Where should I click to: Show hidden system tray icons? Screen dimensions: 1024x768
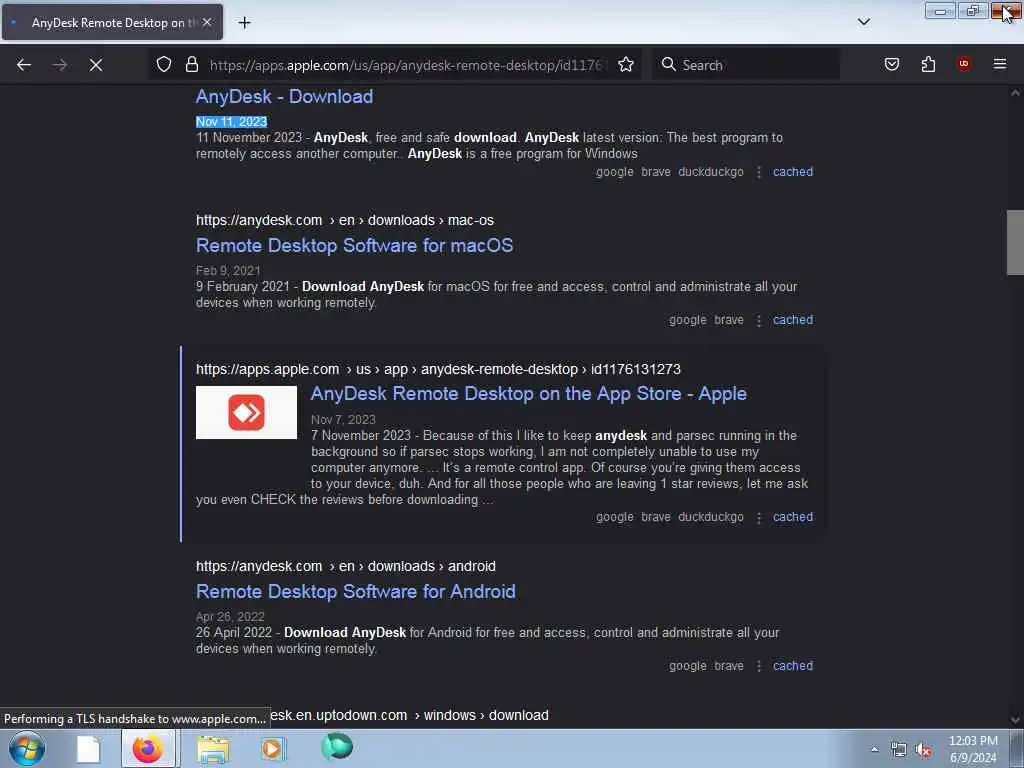click(x=874, y=749)
